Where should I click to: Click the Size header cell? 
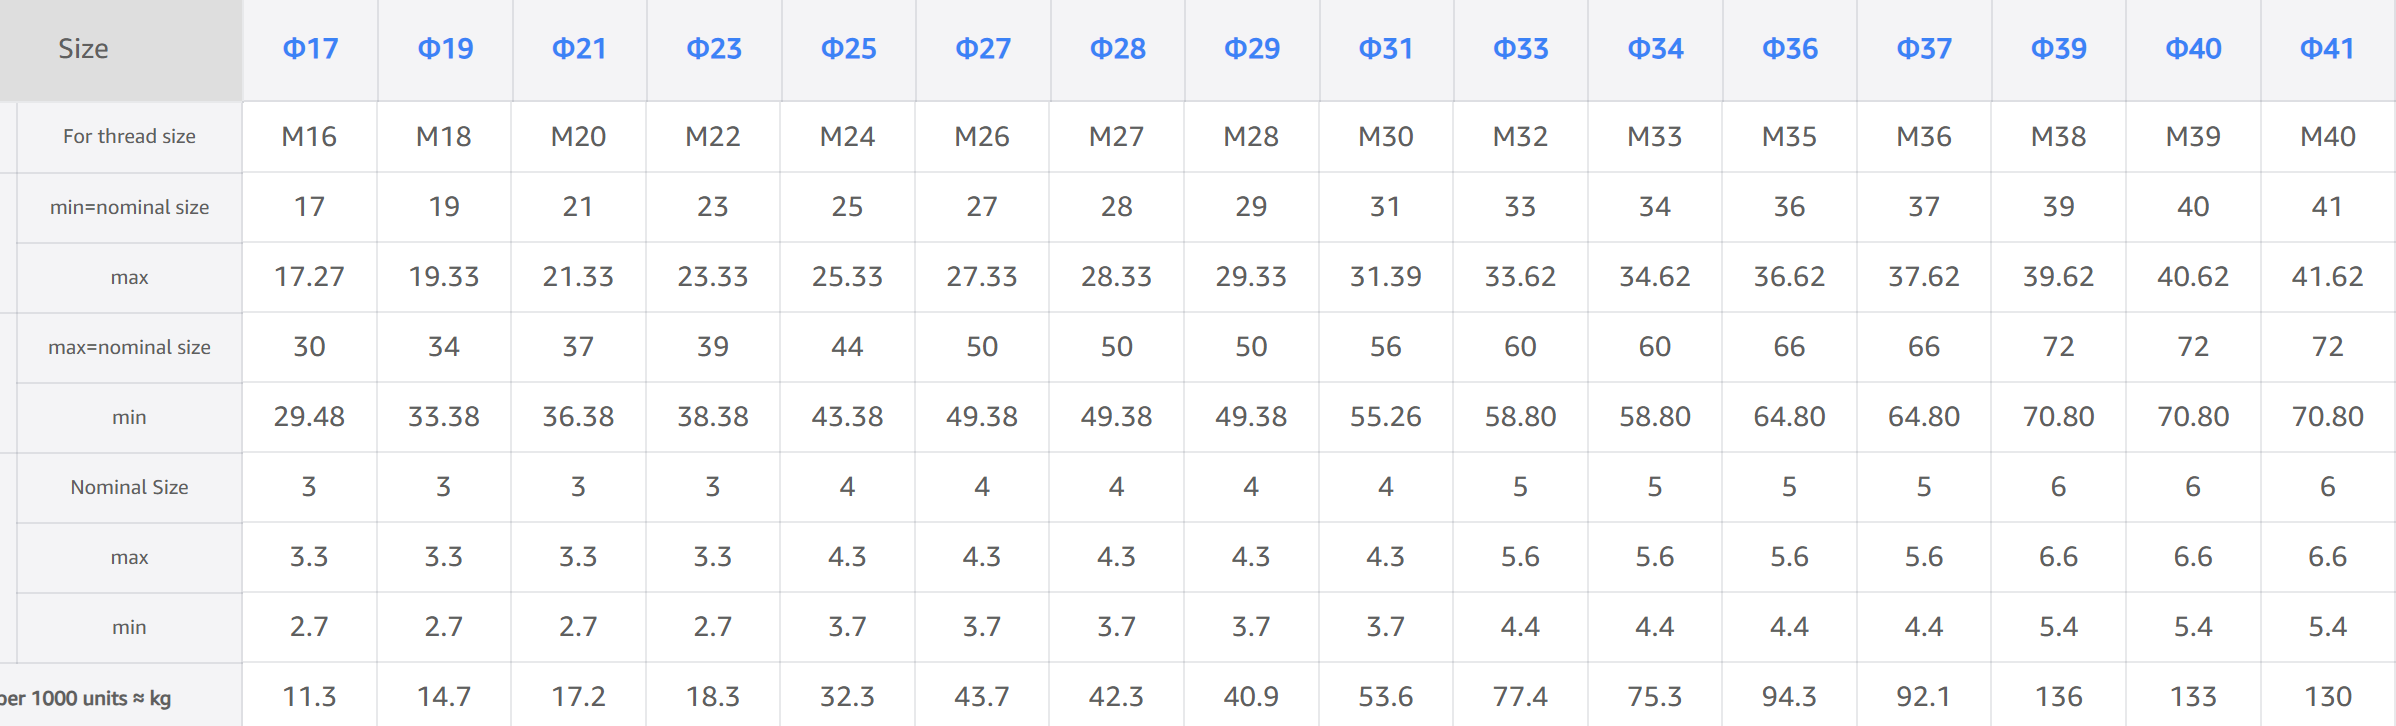coord(83,49)
